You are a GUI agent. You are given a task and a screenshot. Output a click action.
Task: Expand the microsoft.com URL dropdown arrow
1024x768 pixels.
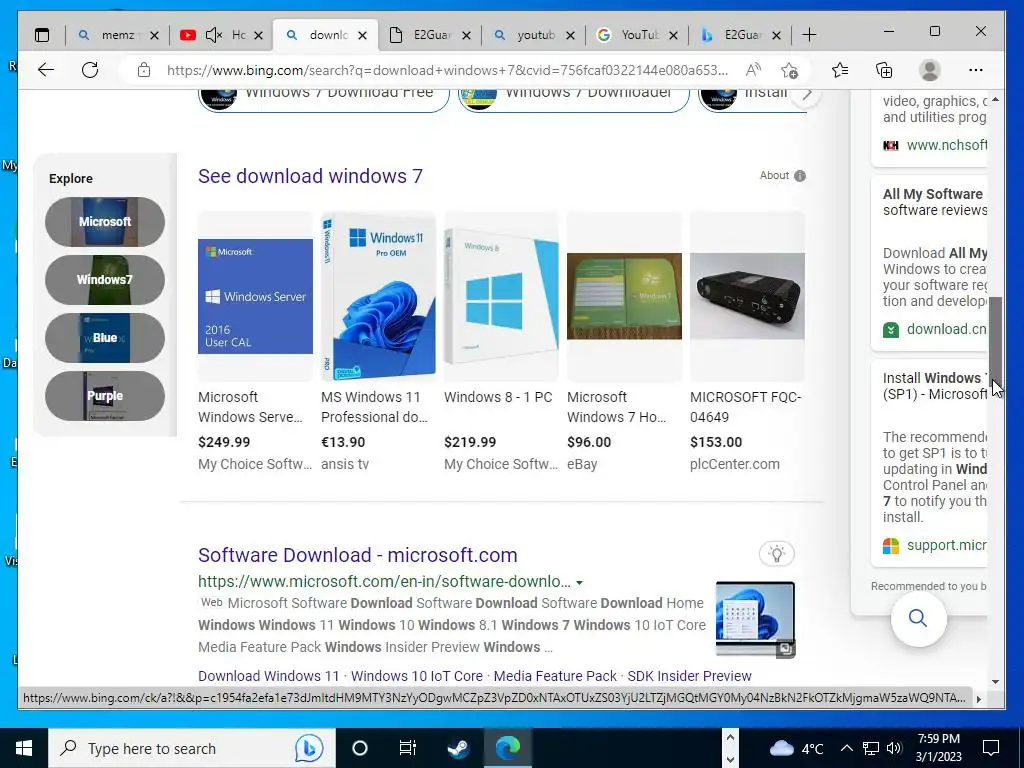pyautogui.click(x=579, y=583)
